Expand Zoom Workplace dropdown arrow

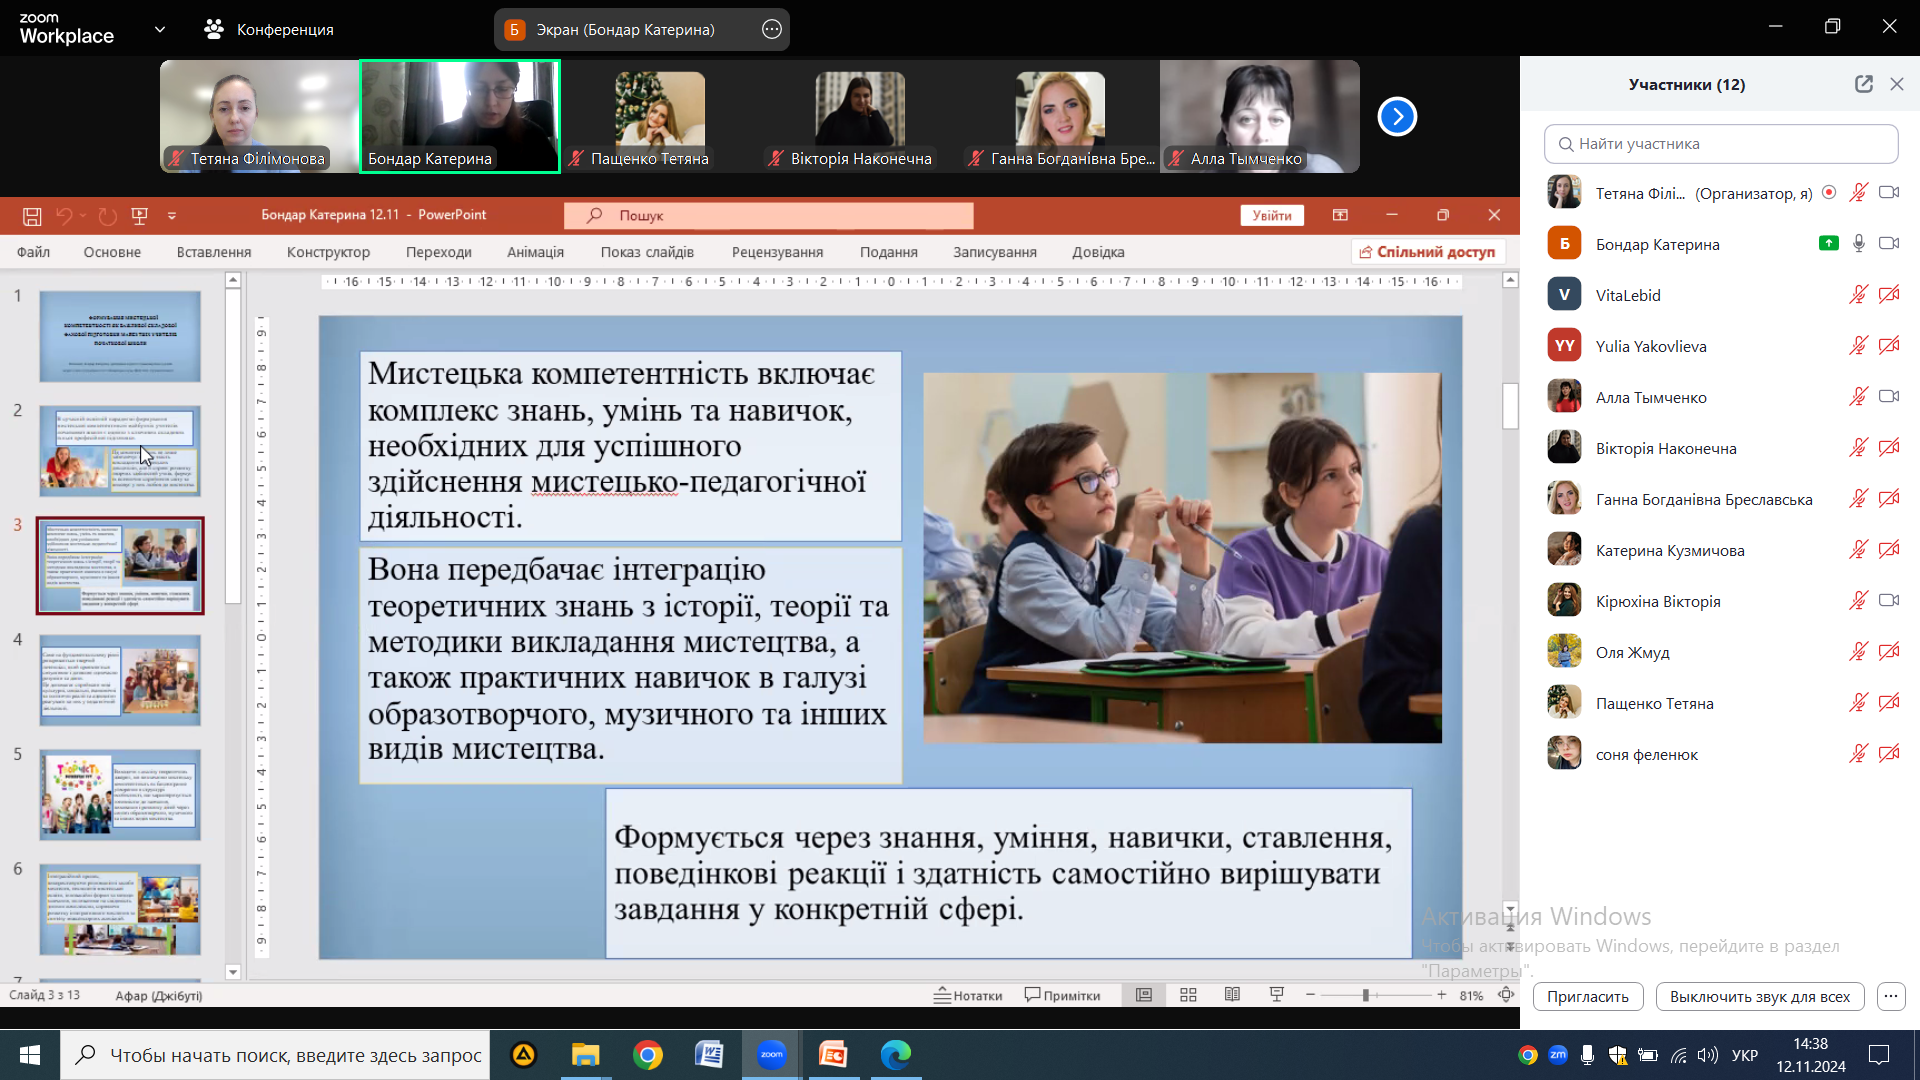point(160,30)
